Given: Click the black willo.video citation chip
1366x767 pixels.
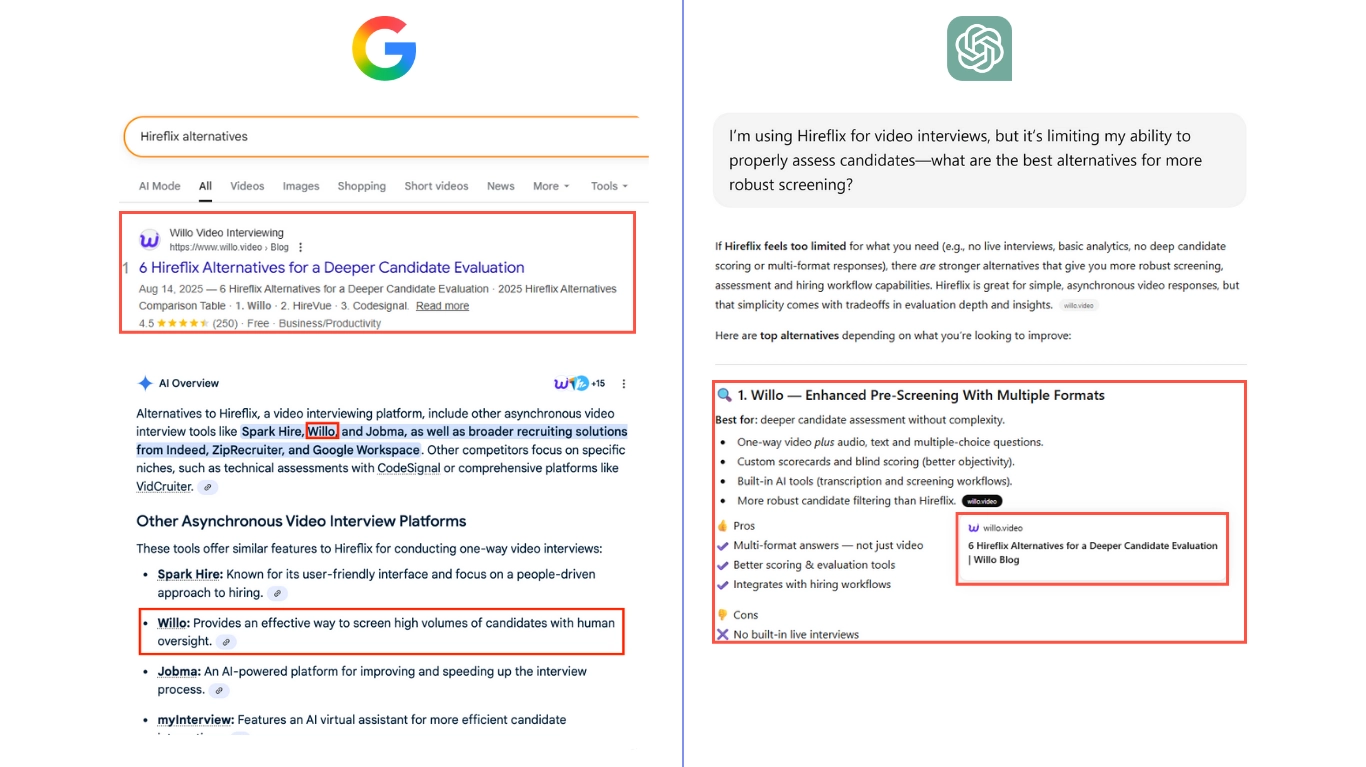Looking at the screenshot, I should [x=982, y=501].
